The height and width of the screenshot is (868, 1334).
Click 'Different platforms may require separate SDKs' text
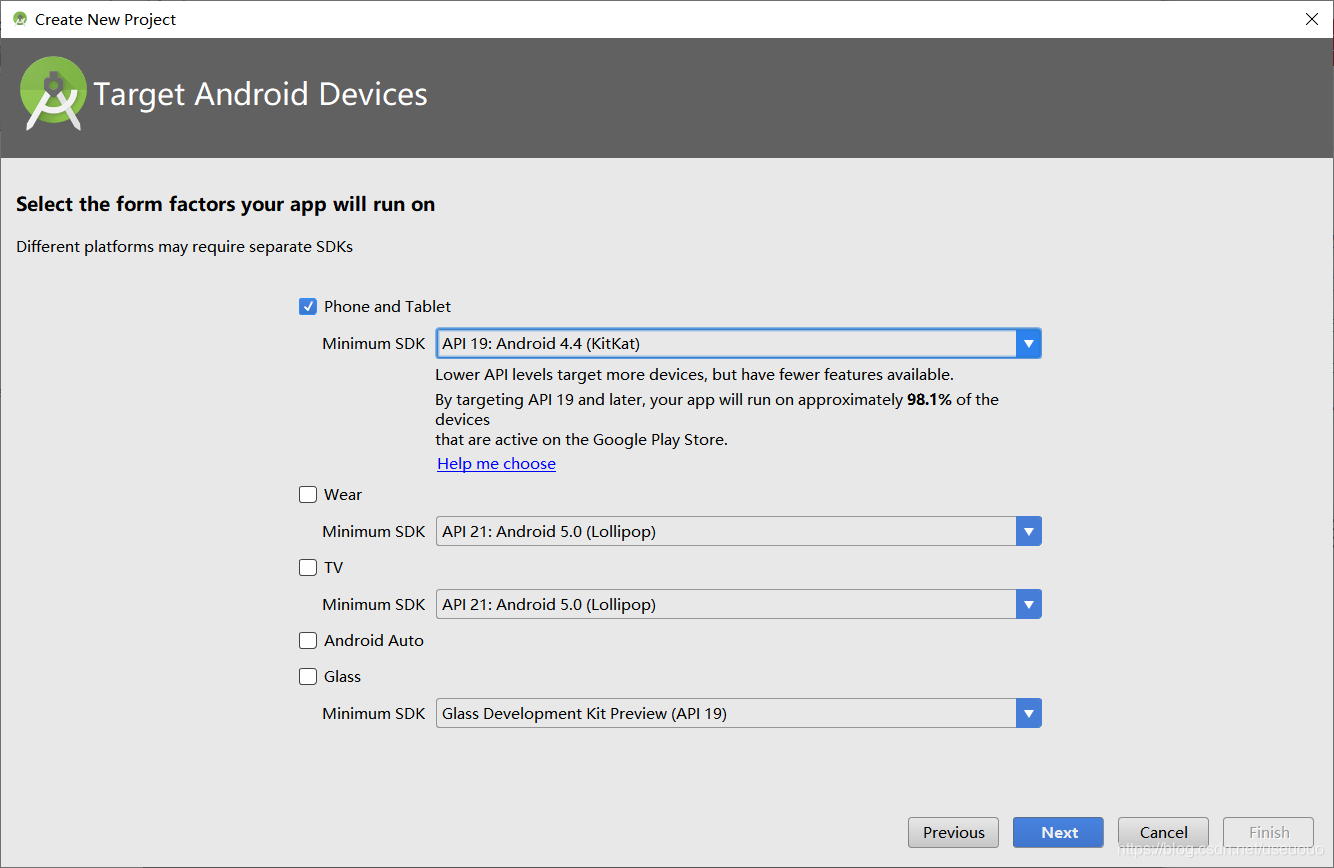185,247
